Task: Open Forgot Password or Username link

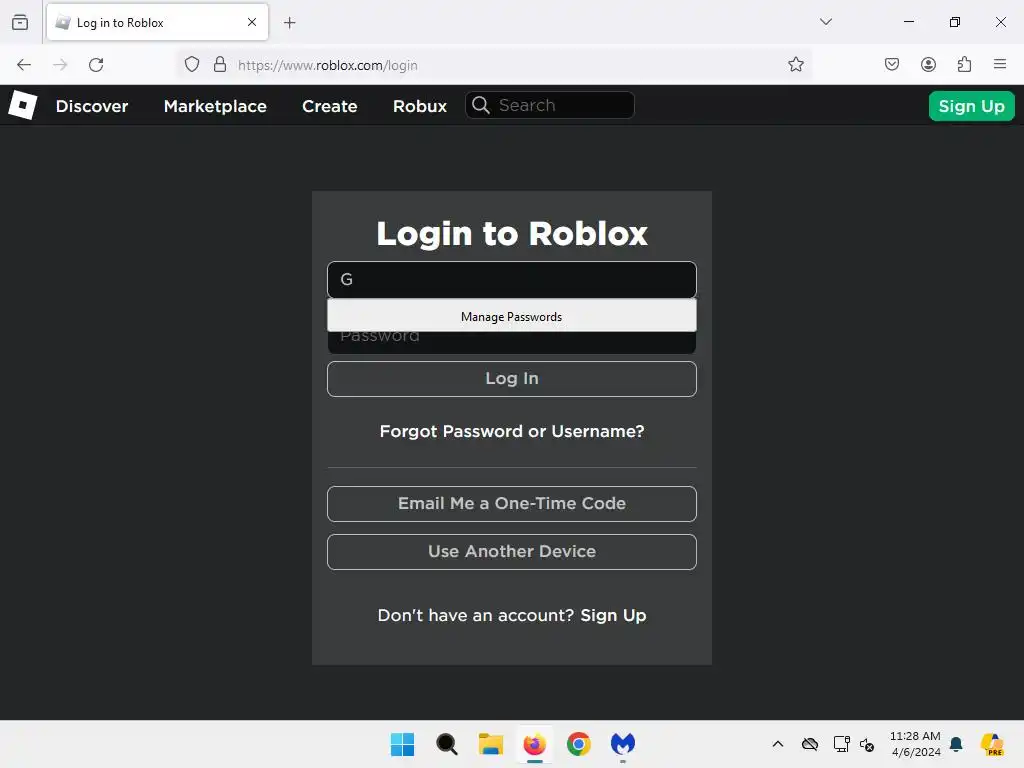Action: click(511, 431)
